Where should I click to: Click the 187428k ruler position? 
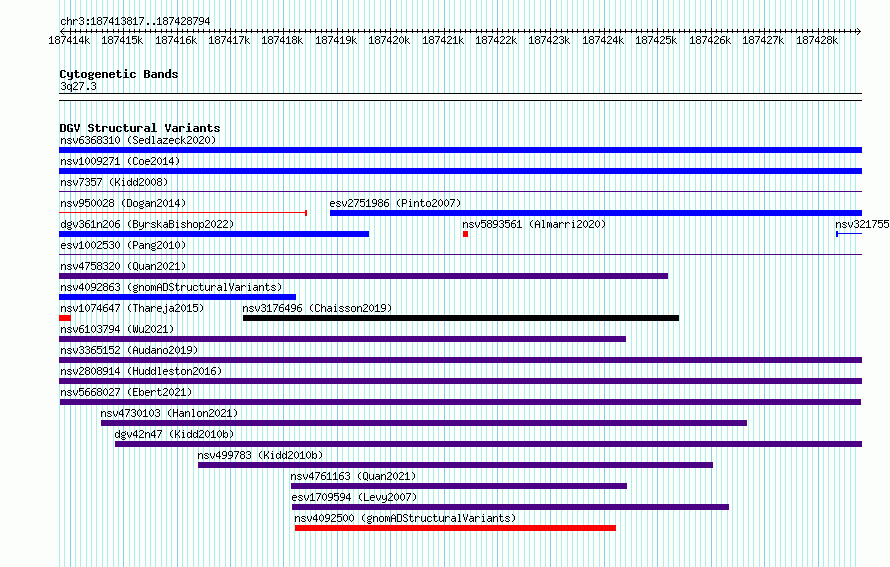(817, 40)
